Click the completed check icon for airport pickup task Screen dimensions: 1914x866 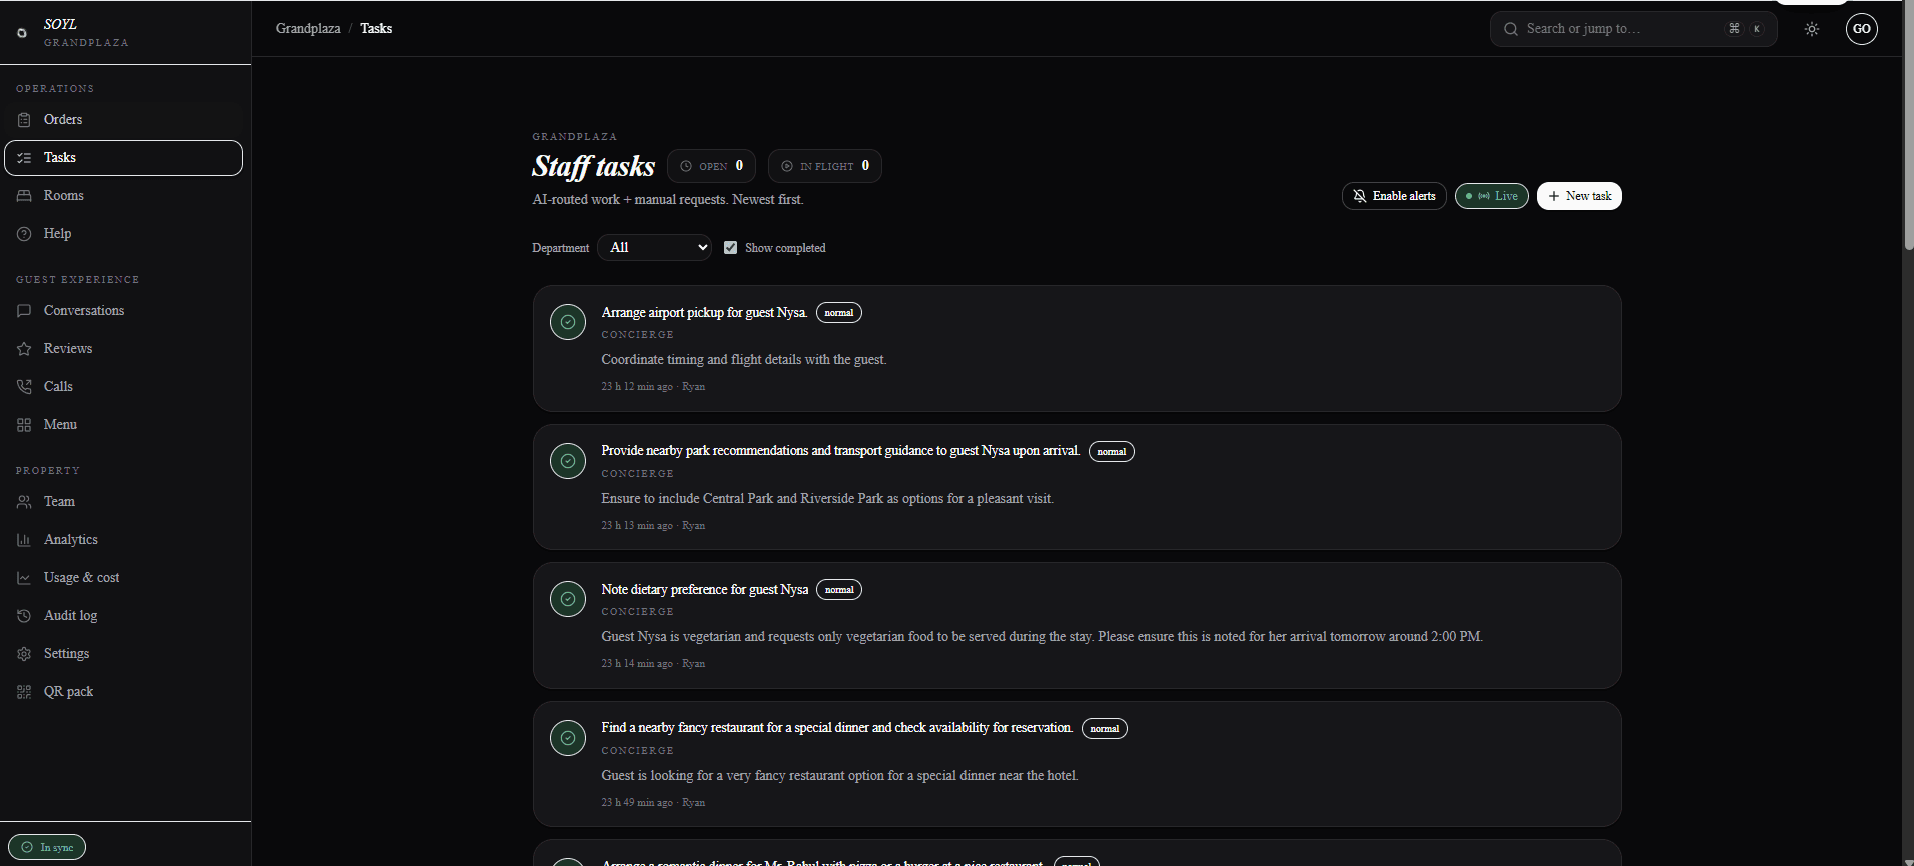click(568, 322)
